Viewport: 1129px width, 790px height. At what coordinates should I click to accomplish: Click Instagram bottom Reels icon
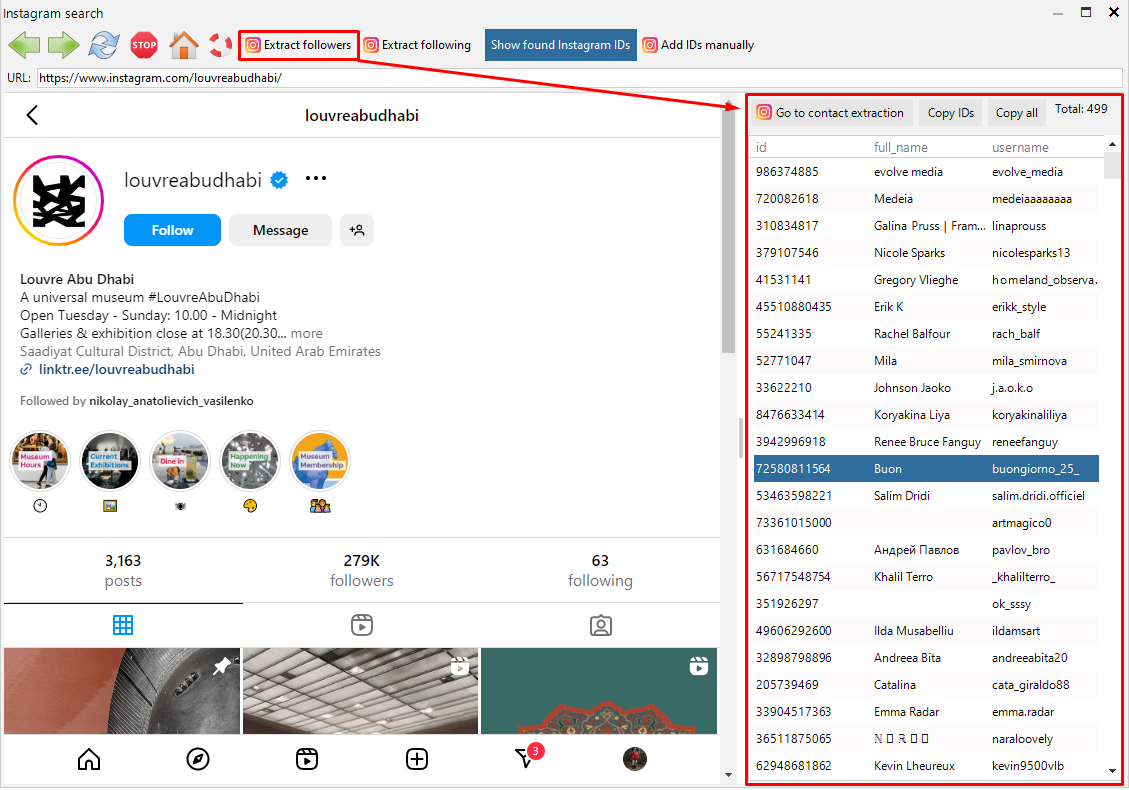(x=307, y=759)
